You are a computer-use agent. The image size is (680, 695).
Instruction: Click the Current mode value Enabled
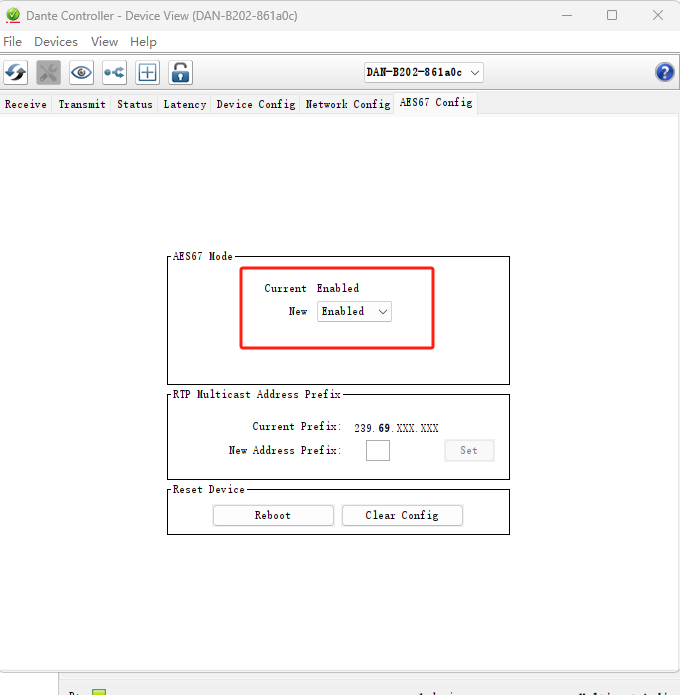click(x=338, y=288)
